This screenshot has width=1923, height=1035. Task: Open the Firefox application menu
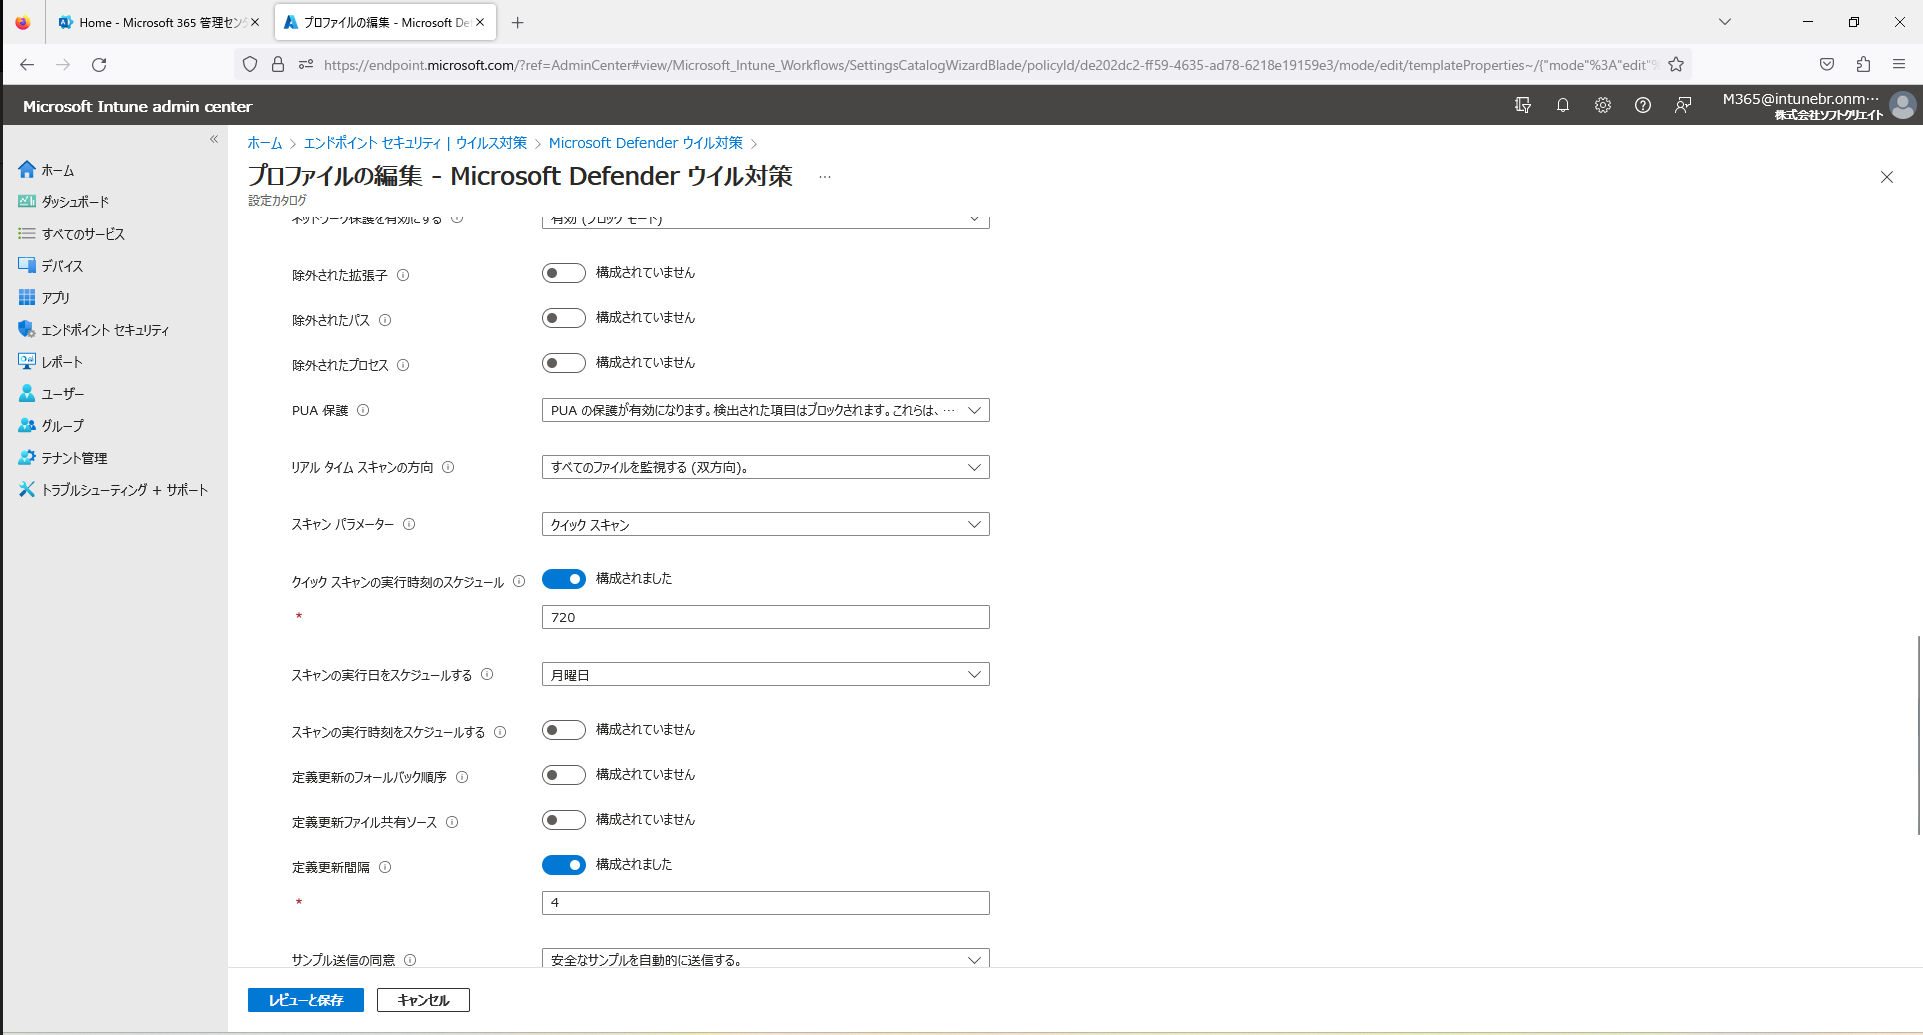(x=1899, y=65)
